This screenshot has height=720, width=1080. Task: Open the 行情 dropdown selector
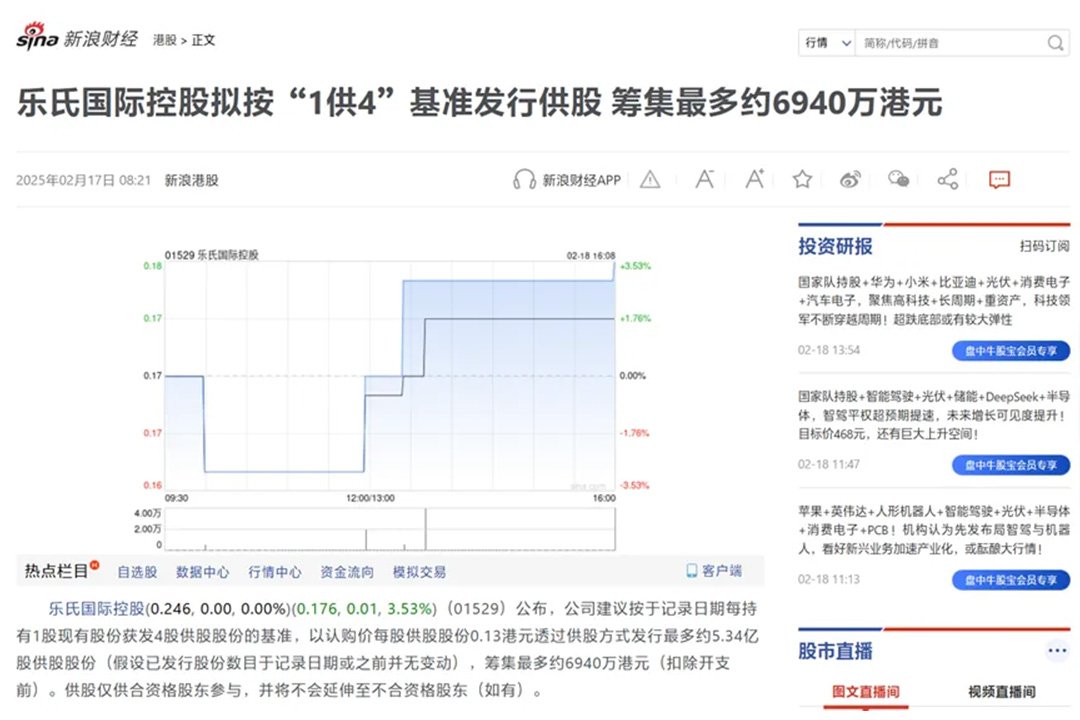click(827, 43)
